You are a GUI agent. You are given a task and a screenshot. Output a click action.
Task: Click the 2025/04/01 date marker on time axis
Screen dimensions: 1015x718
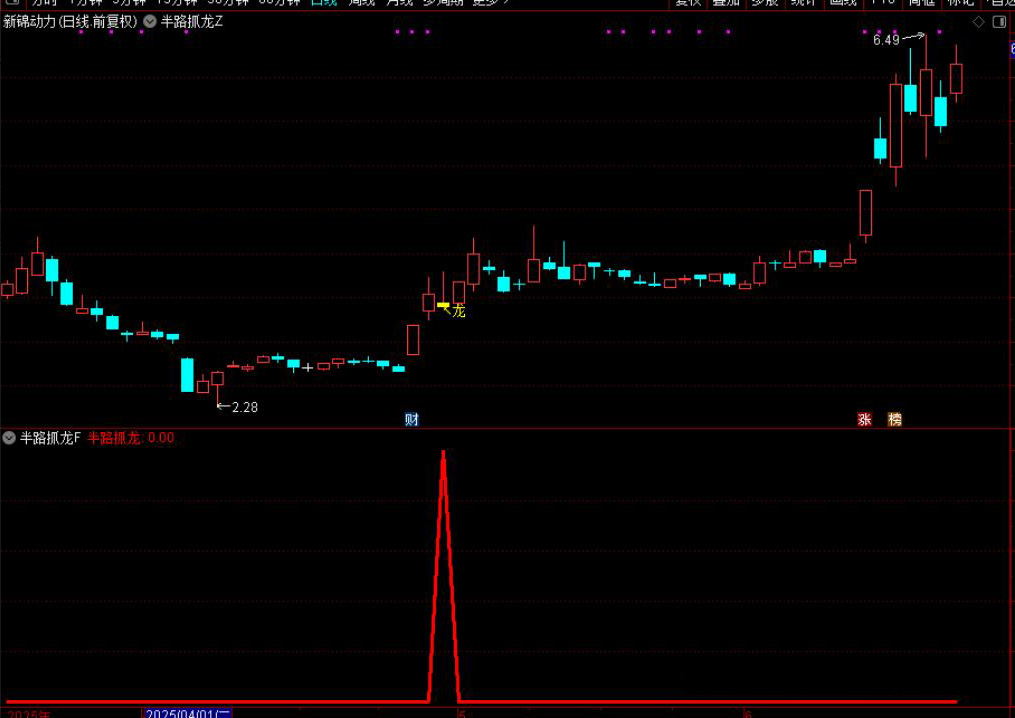(188, 713)
